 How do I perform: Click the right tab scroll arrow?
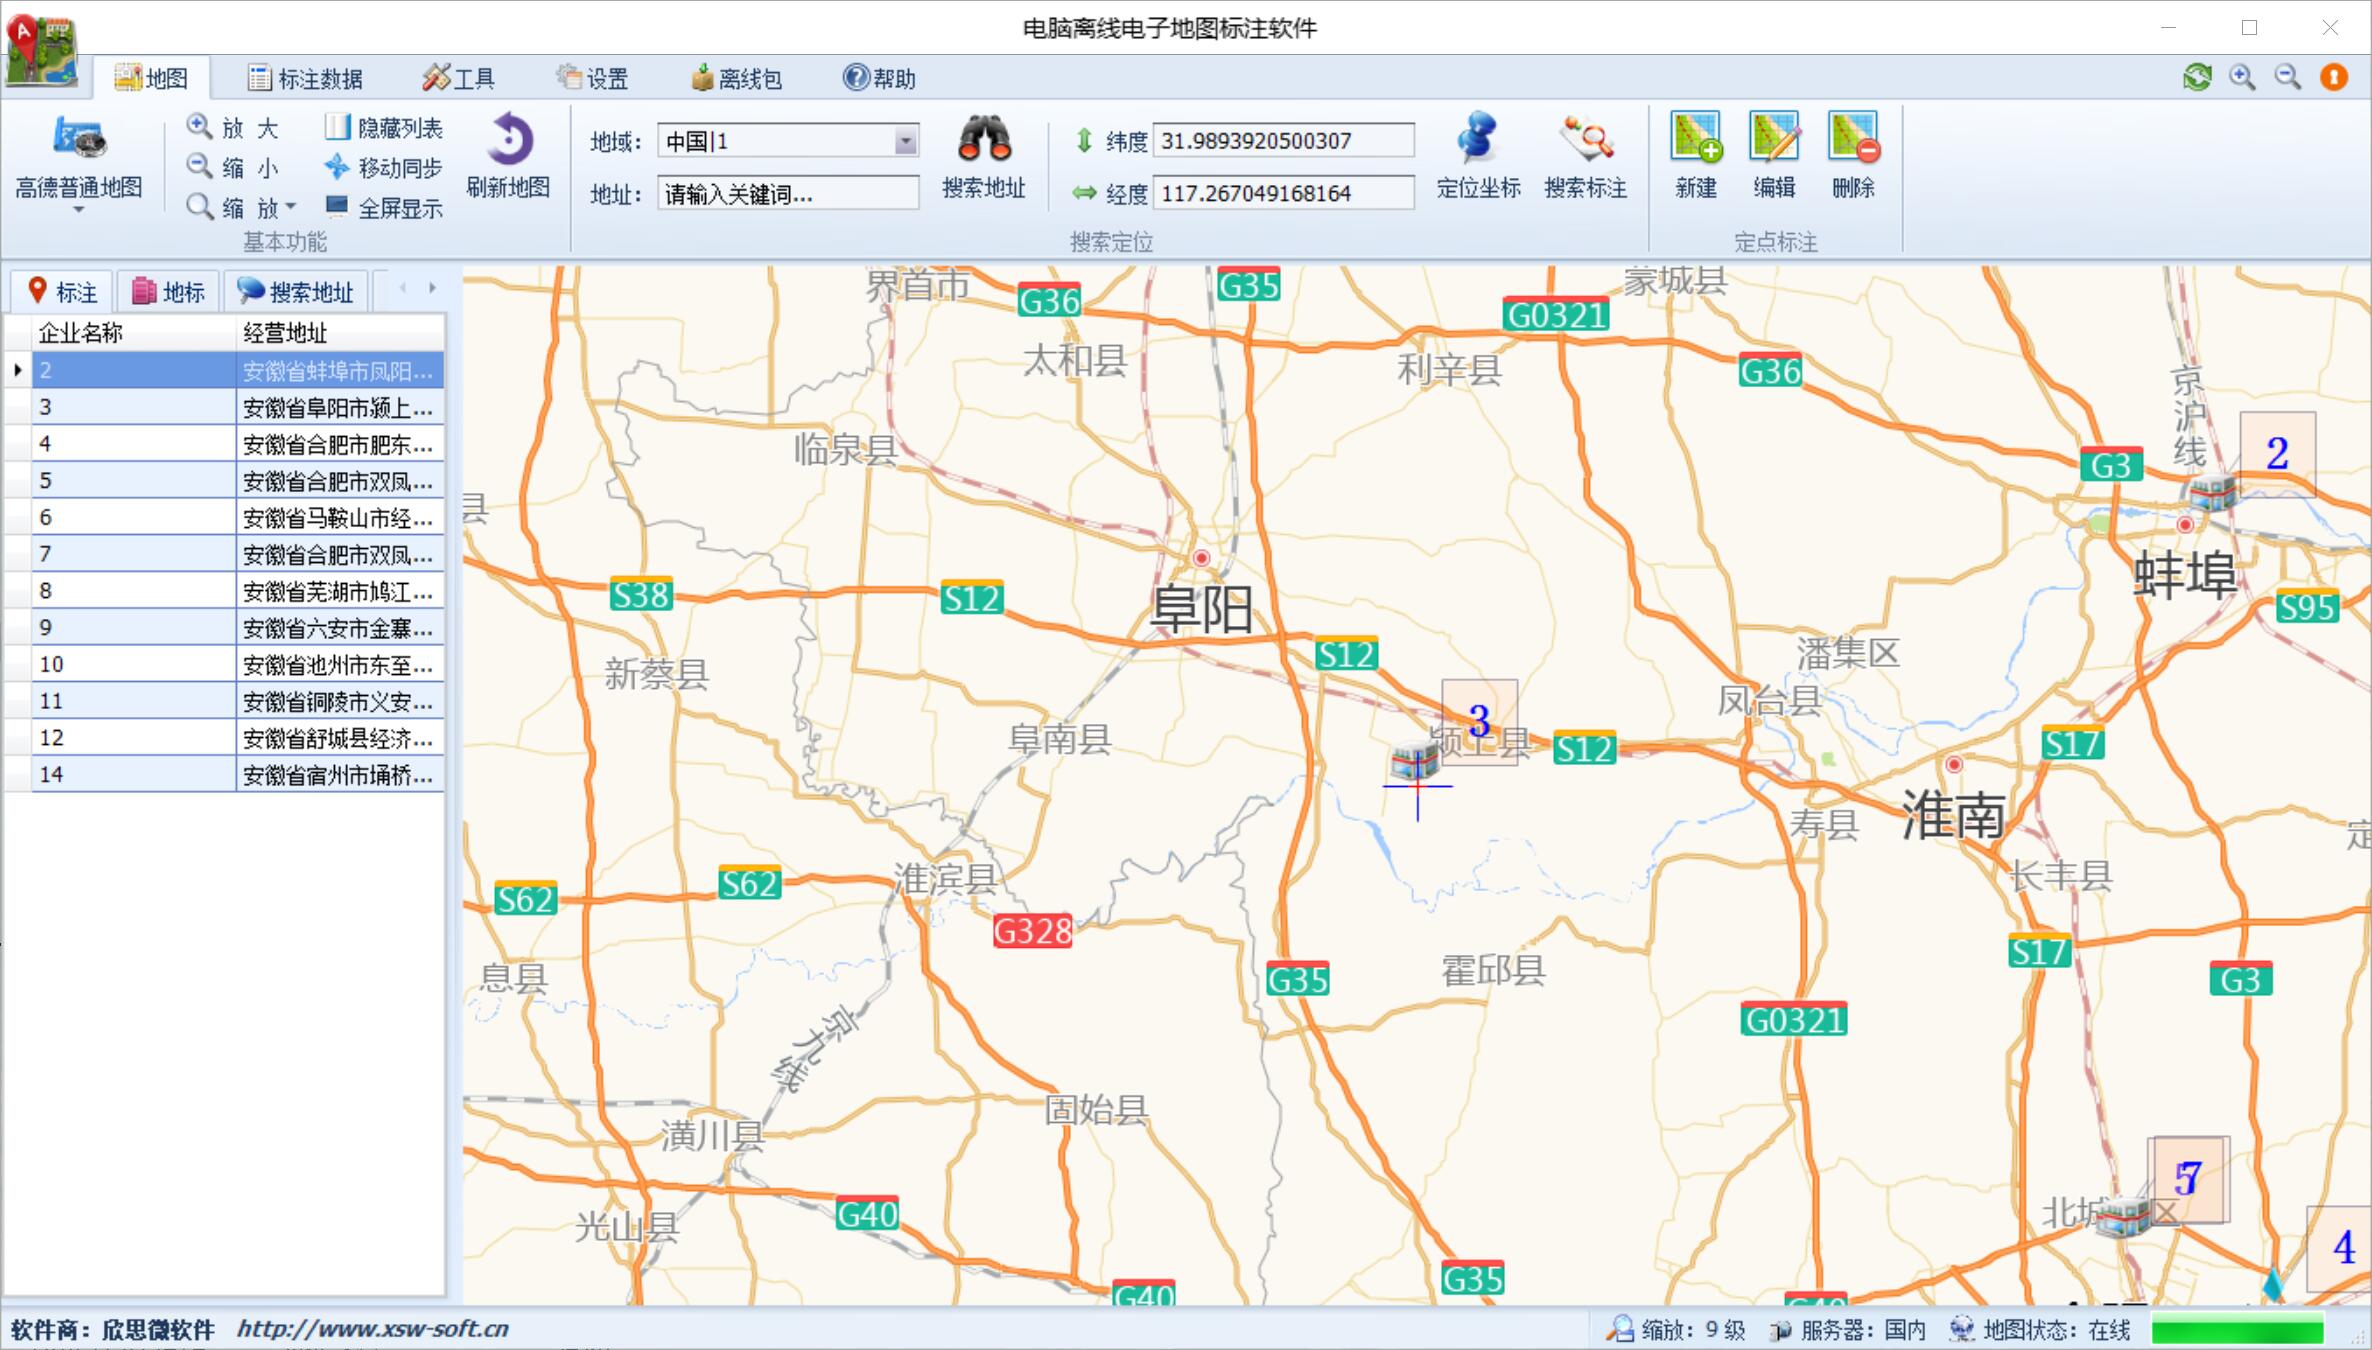click(432, 288)
